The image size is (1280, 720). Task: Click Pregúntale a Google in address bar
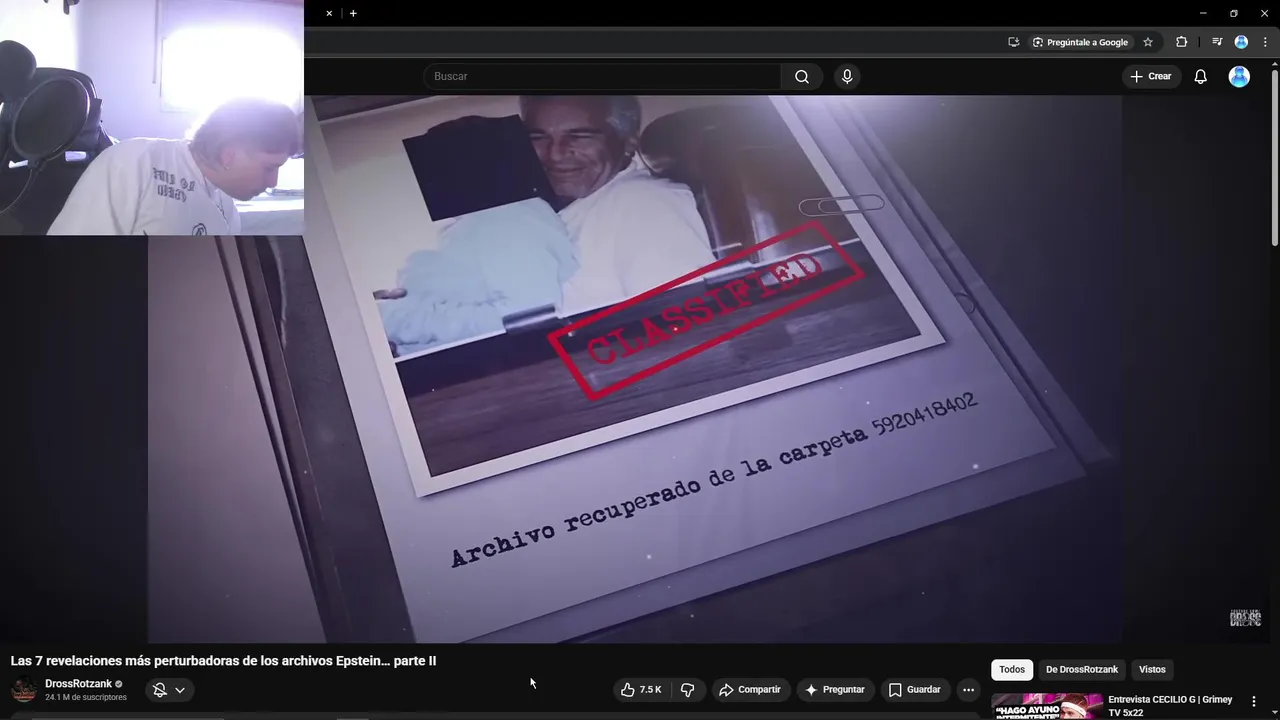click(x=1080, y=42)
